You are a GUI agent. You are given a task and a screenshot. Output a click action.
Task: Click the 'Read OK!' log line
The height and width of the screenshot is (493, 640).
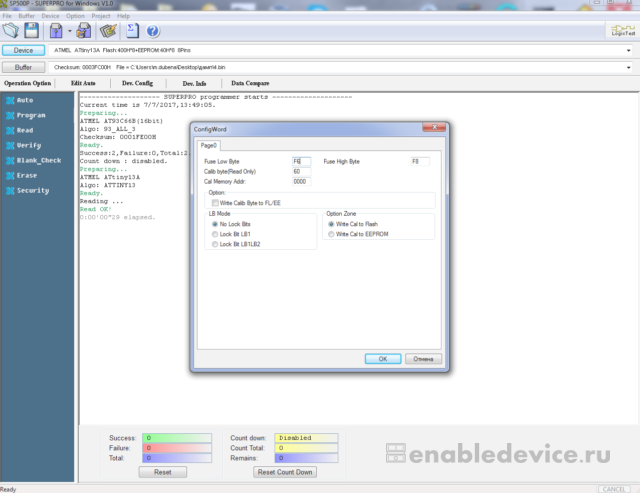point(96,209)
